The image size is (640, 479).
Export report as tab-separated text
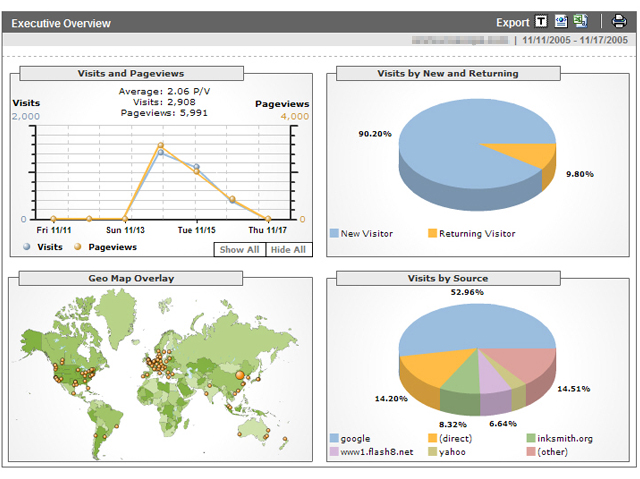541,21
